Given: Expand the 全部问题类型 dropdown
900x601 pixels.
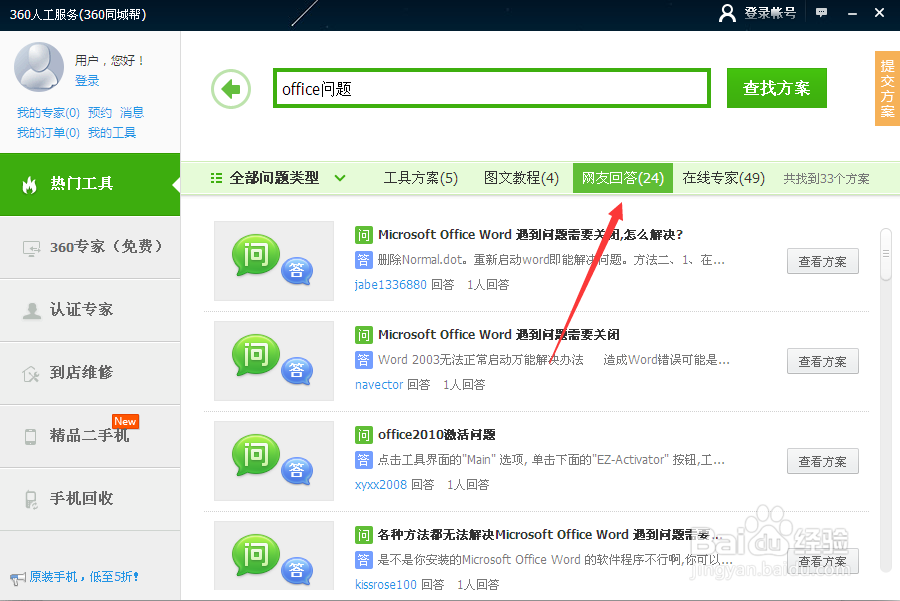Looking at the screenshot, I should pyautogui.click(x=340, y=178).
